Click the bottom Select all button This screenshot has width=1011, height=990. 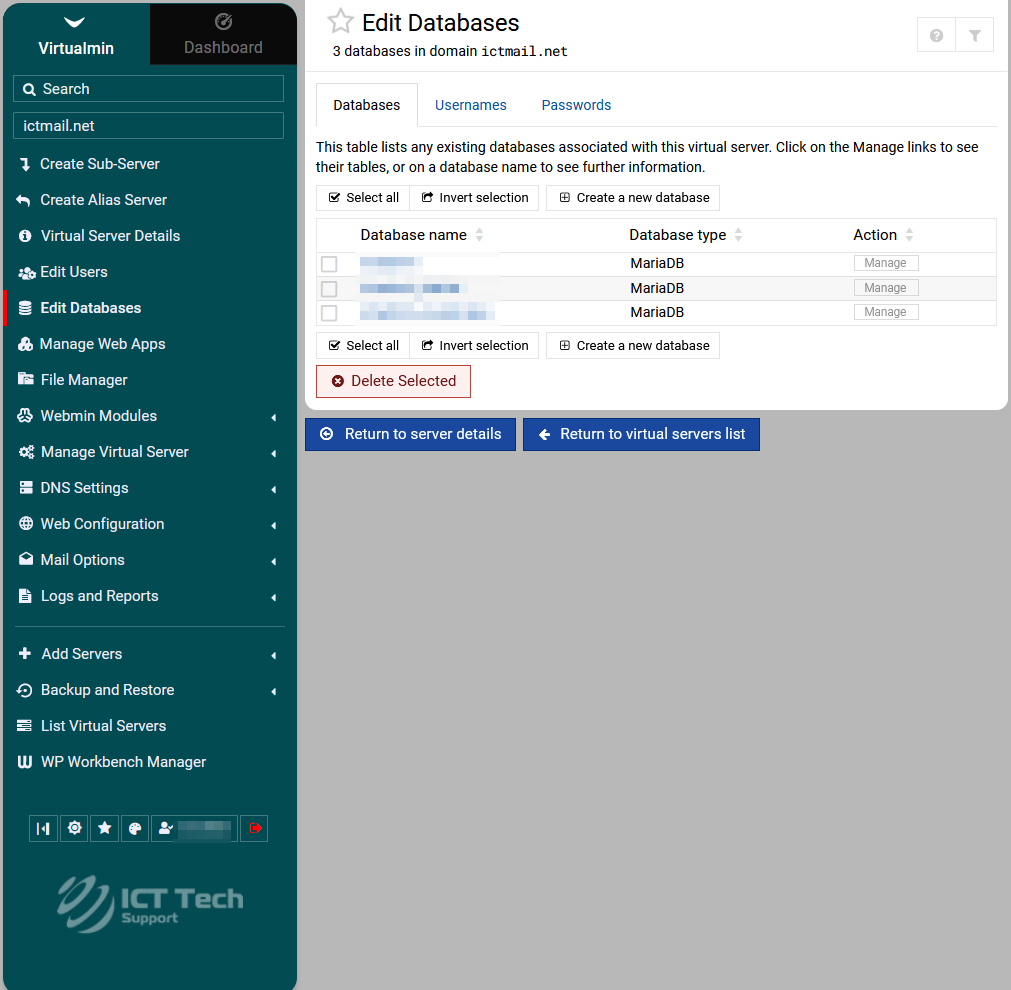(363, 346)
